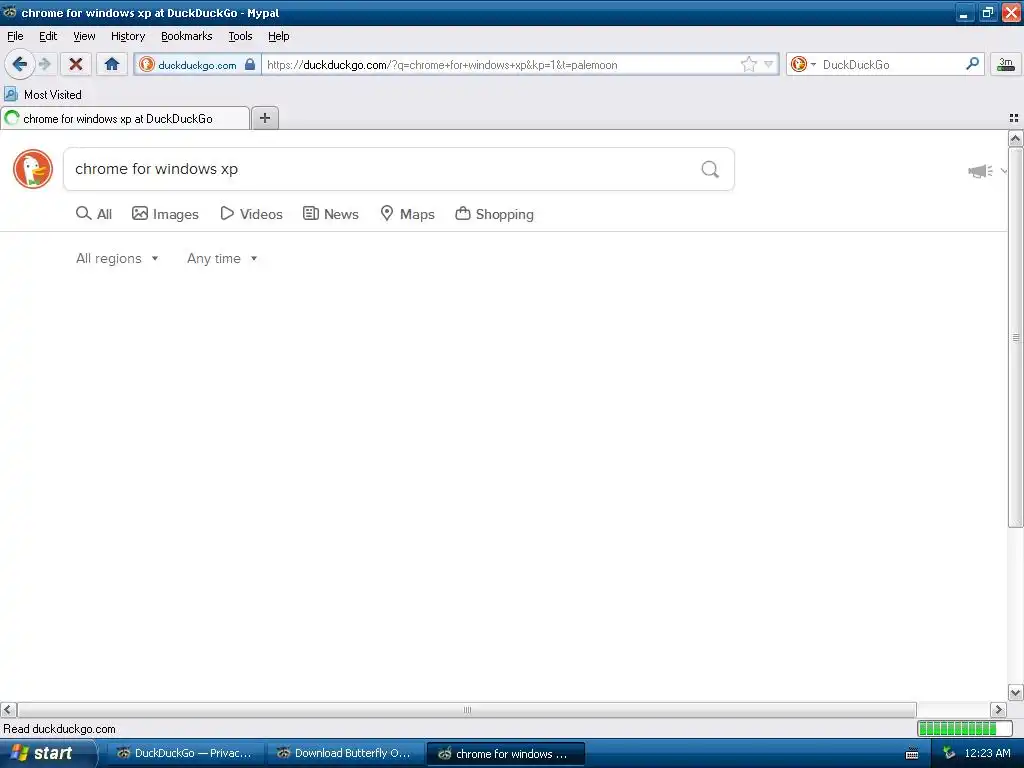Open the Most Visited bookmarks folder
Screen dimensions: 1024x768
coord(43,95)
